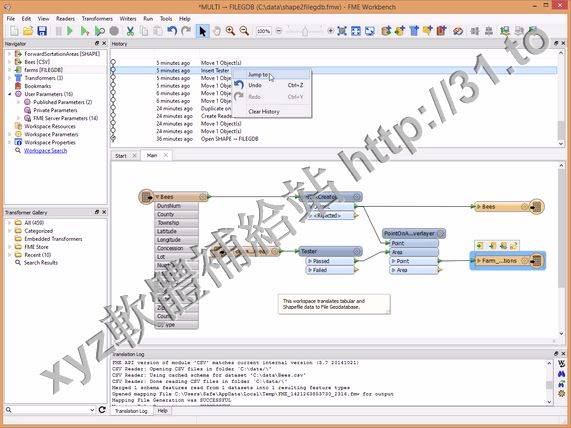Open PointOnAreaOverlayer properties gear

coord(441,233)
